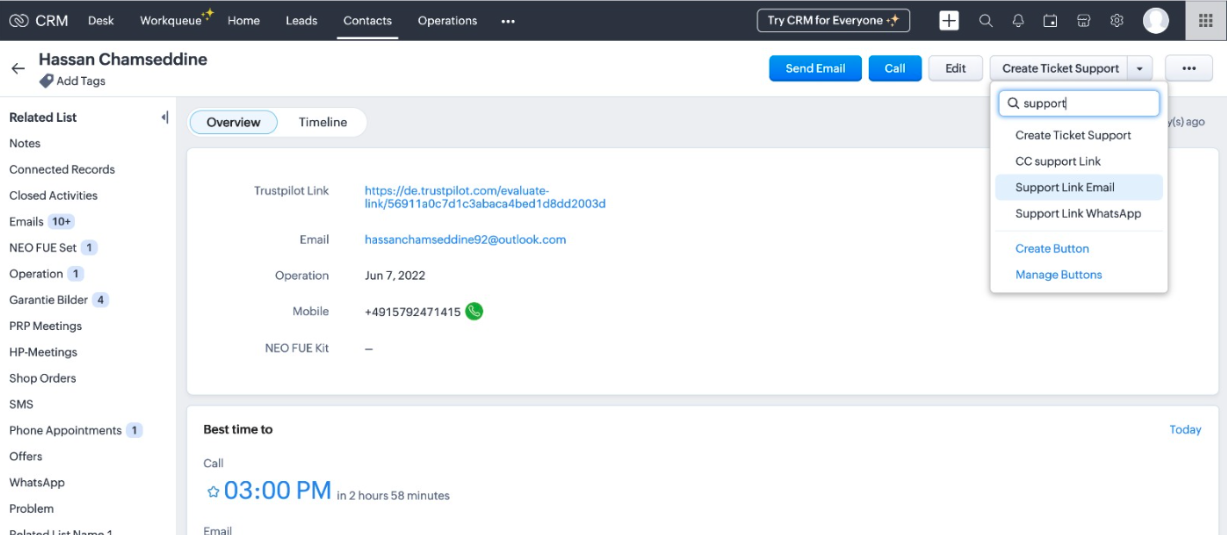Click the hassanchamseddine92@outlook.com email link

tap(465, 240)
